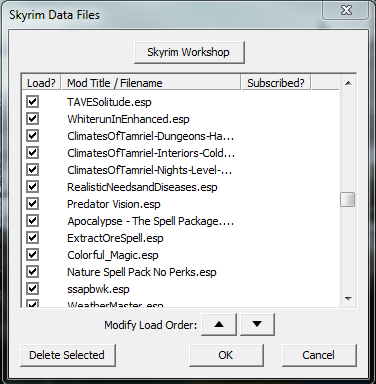Toggle the ClimatesOfTamriel-Interiors-Cold checkbox
Screen dimensions: 376x384
(32, 153)
